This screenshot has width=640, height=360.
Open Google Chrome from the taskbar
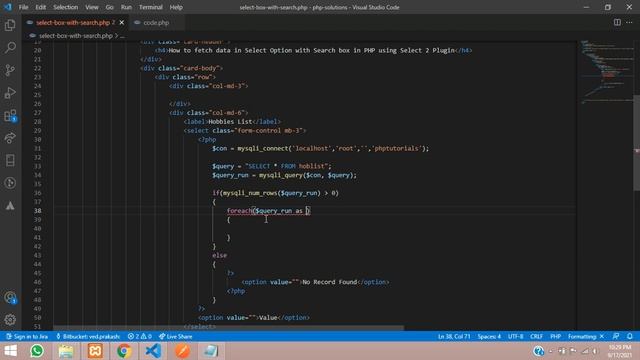pos(124,351)
